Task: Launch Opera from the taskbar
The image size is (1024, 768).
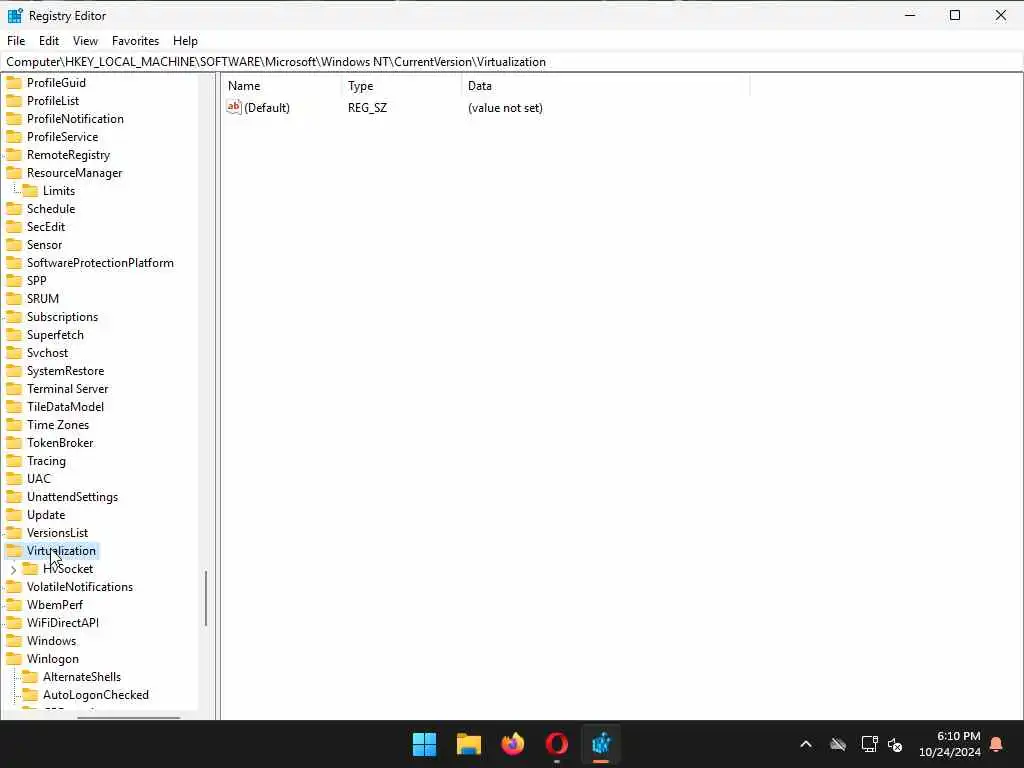Action: tap(557, 744)
